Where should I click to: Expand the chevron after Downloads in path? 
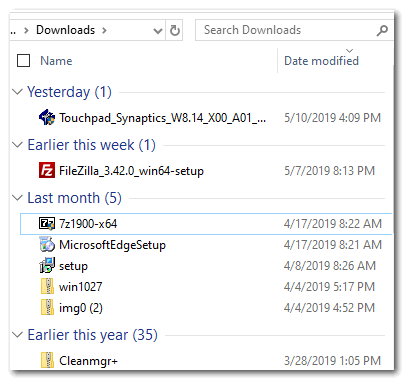(104, 30)
